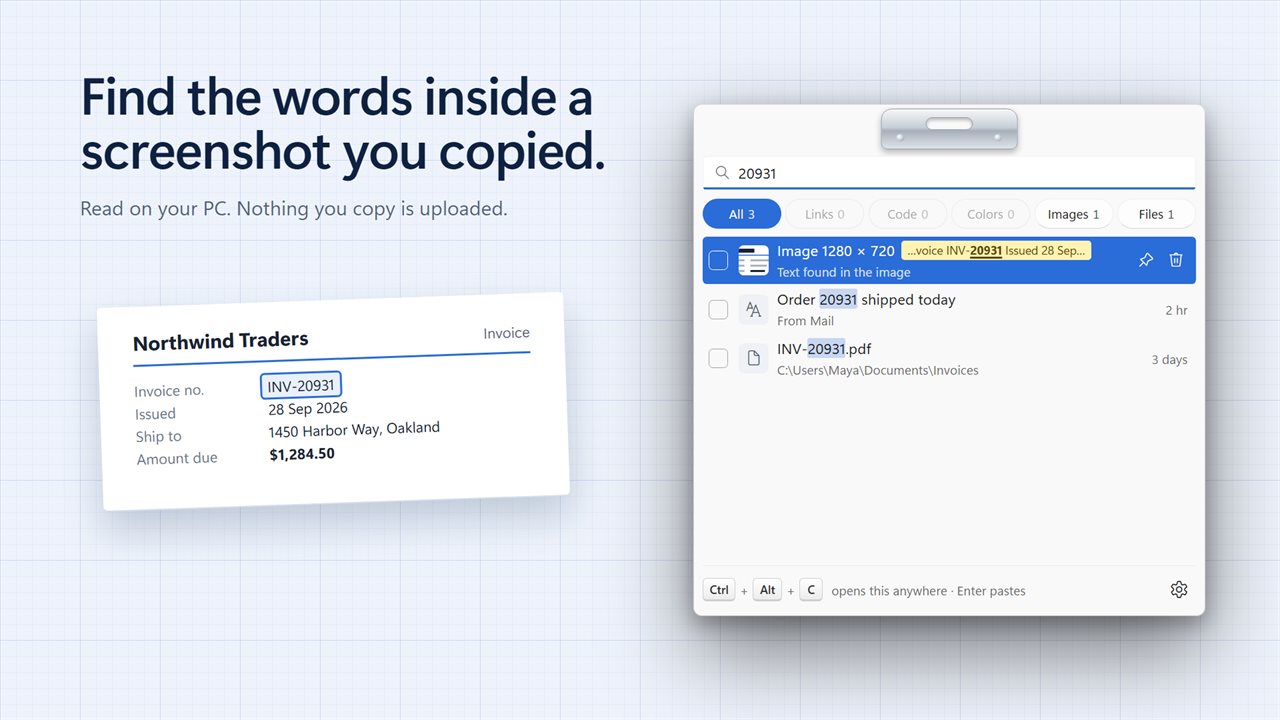Click the yellow INV-20931 match snippet
Viewport: 1280px width, 720px height.
coord(996,251)
